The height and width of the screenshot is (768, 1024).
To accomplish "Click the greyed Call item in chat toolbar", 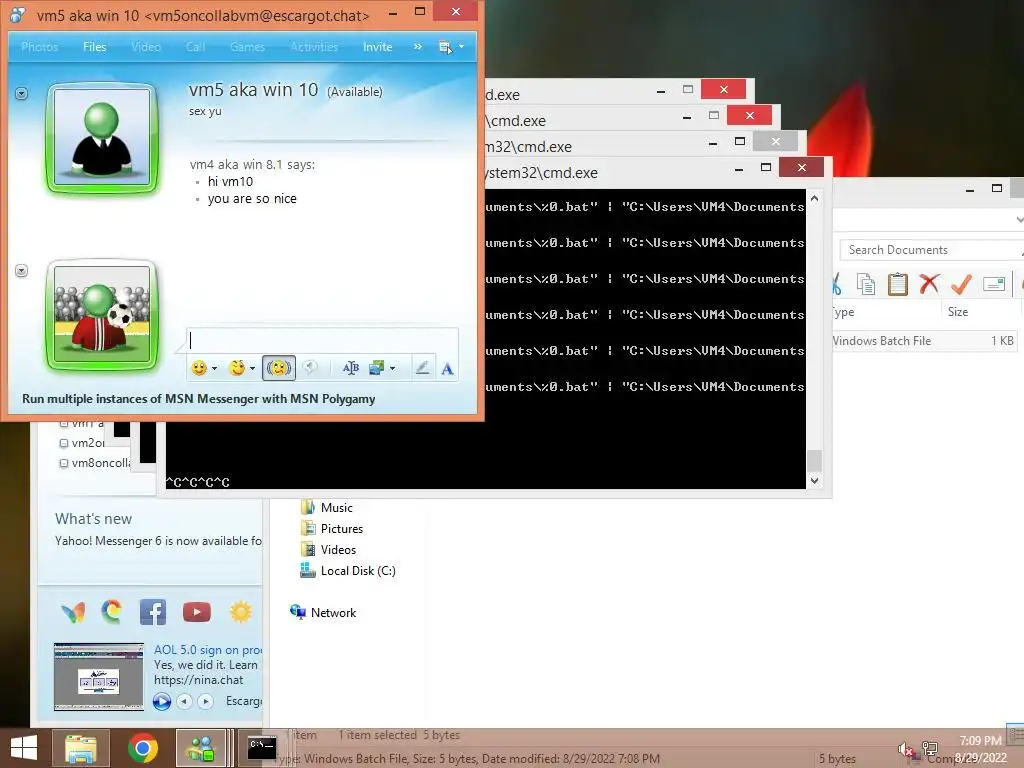I will [x=195, y=47].
